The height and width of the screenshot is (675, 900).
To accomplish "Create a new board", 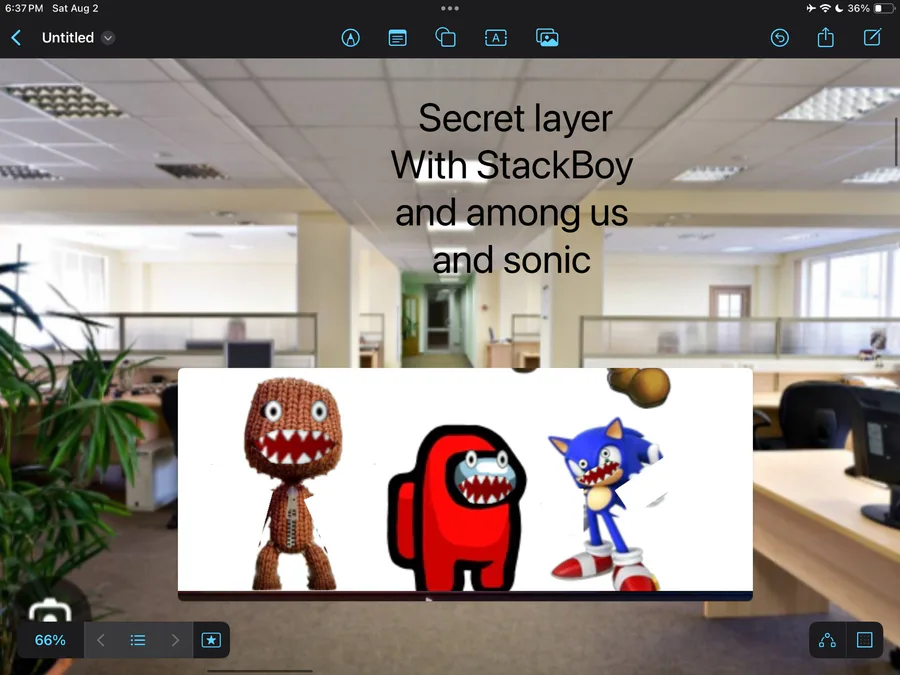I will pyautogui.click(x=872, y=38).
